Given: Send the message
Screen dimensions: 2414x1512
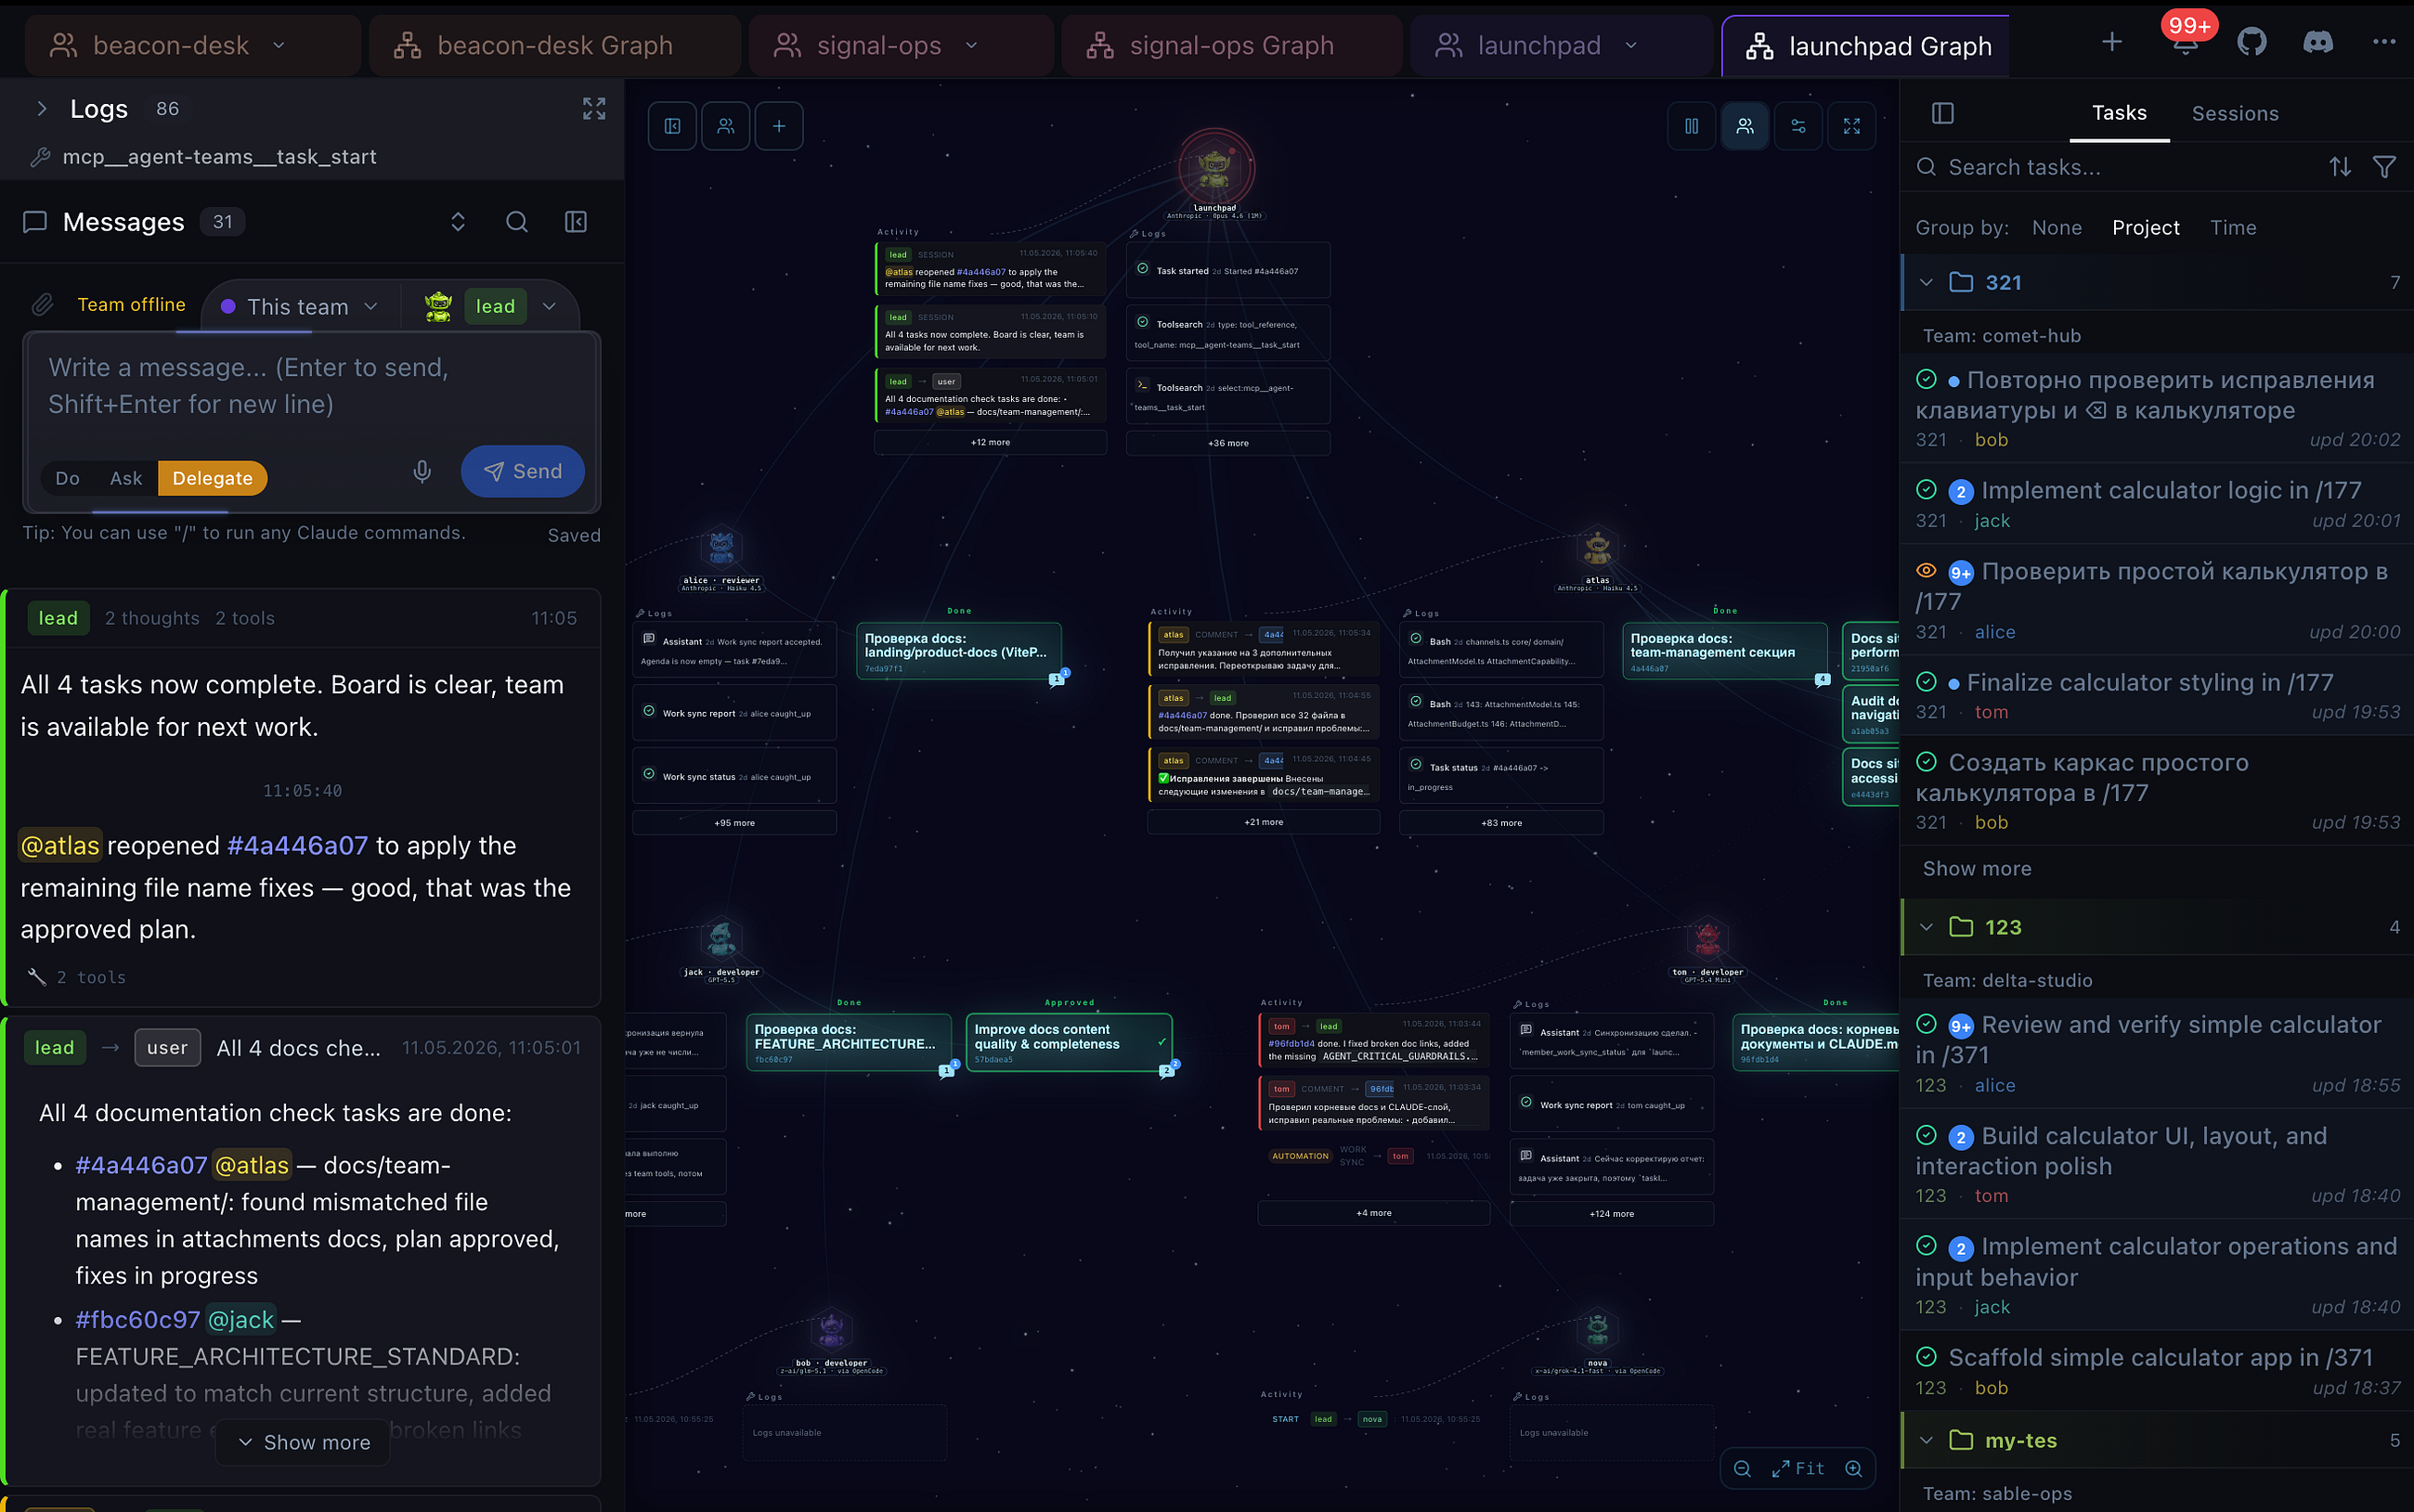Looking at the screenshot, I should [523, 472].
